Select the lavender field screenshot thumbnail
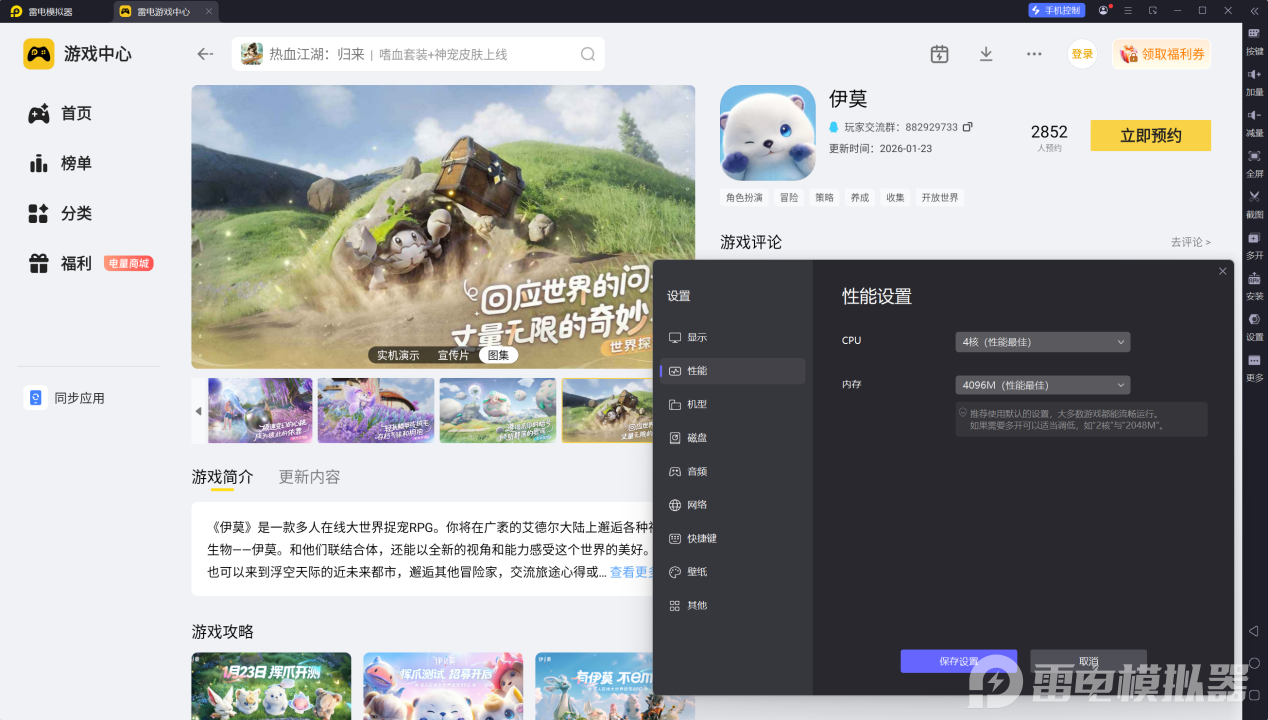Image resolution: width=1268 pixels, height=720 pixels. pos(376,410)
